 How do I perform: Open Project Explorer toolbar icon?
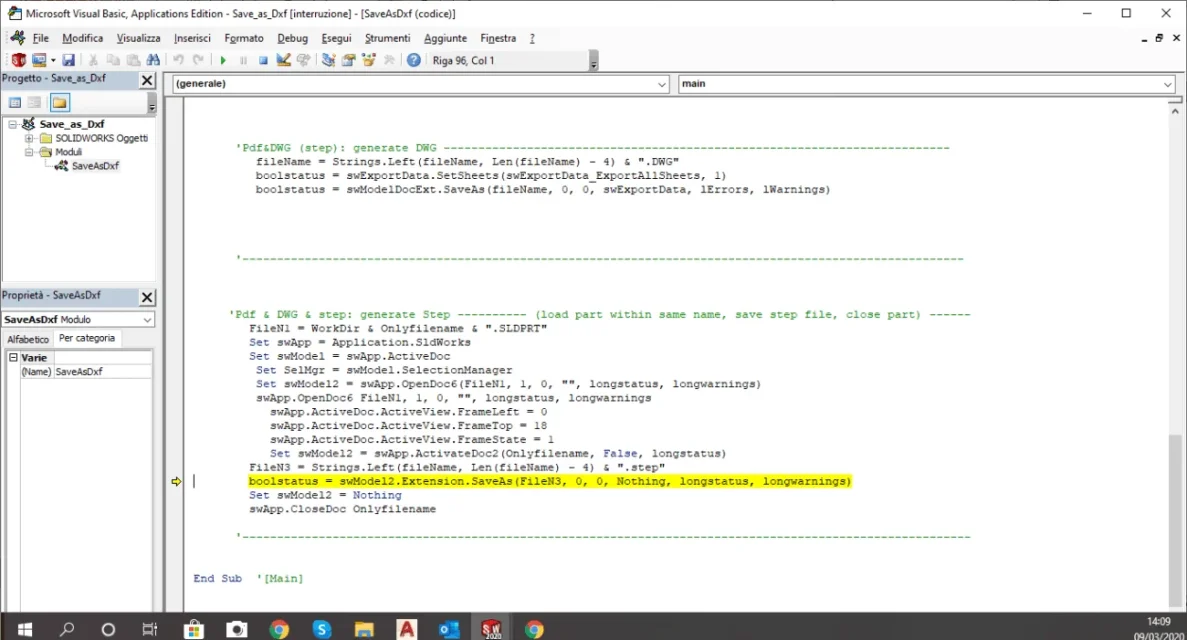(328, 60)
